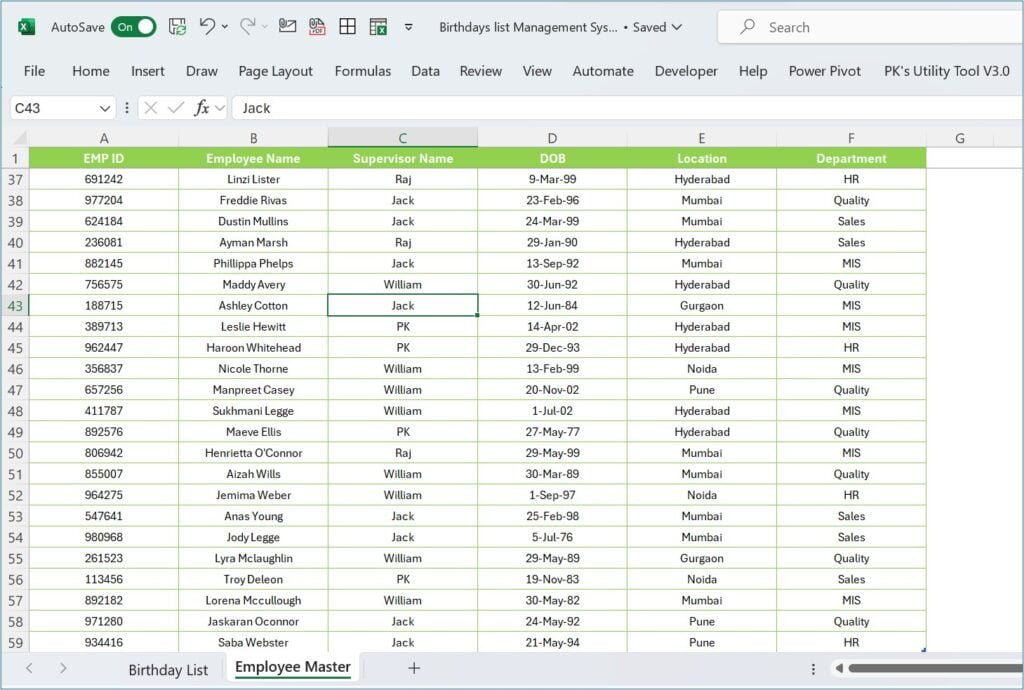This screenshot has height=690, width=1024.
Task: Click the send as PDF icon
Action: coord(318,27)
